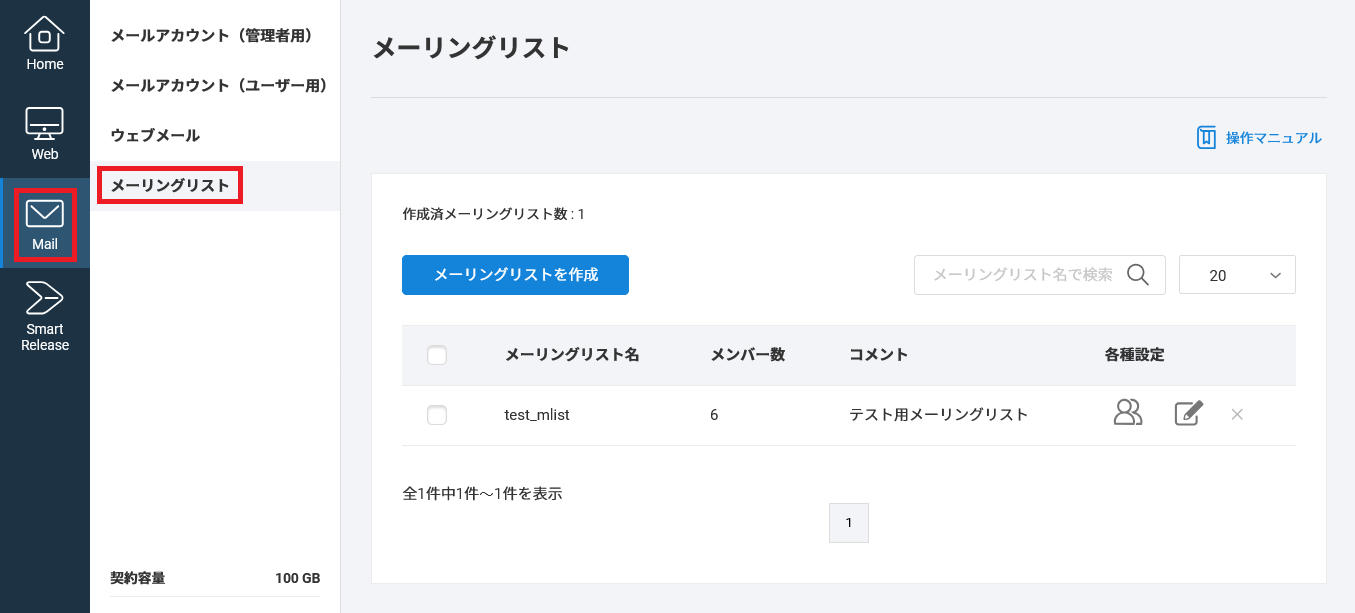This screenshot has width=1355, height=613.
Task: Click the 操作マニュアル book icon
Action: tap(1206, 138)
